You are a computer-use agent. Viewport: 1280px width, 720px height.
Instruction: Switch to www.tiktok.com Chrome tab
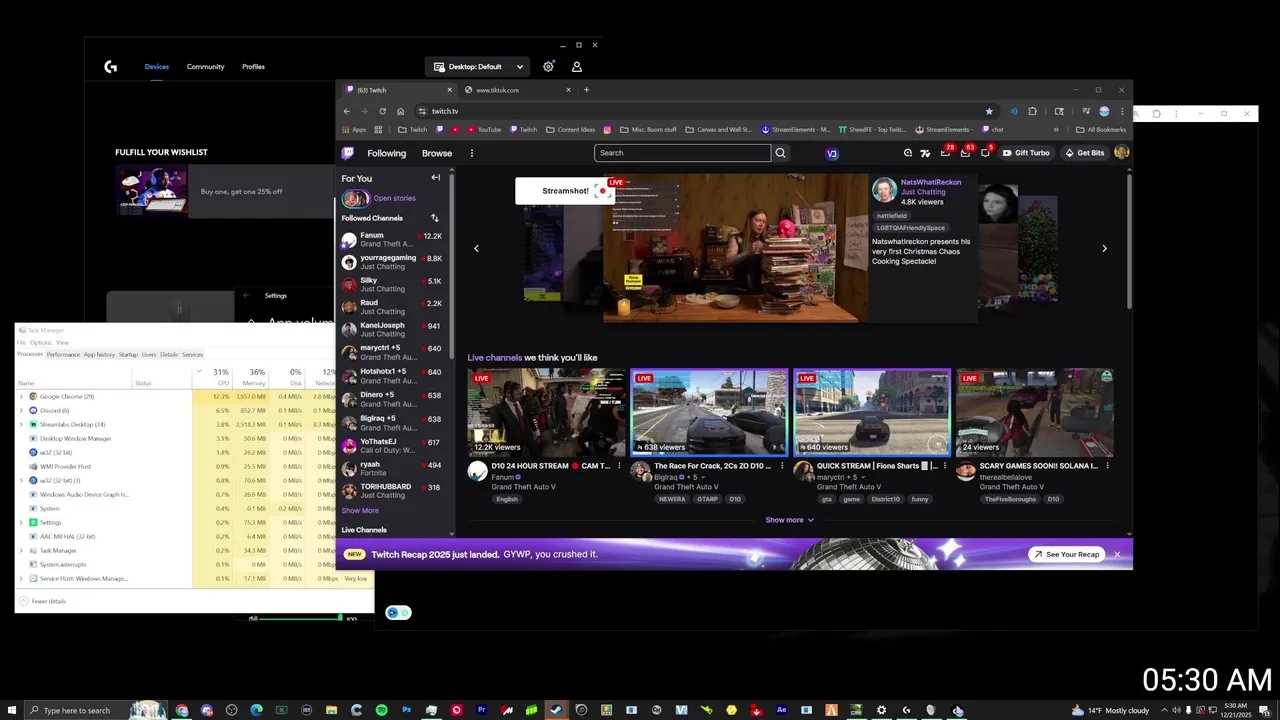[515, 90]
